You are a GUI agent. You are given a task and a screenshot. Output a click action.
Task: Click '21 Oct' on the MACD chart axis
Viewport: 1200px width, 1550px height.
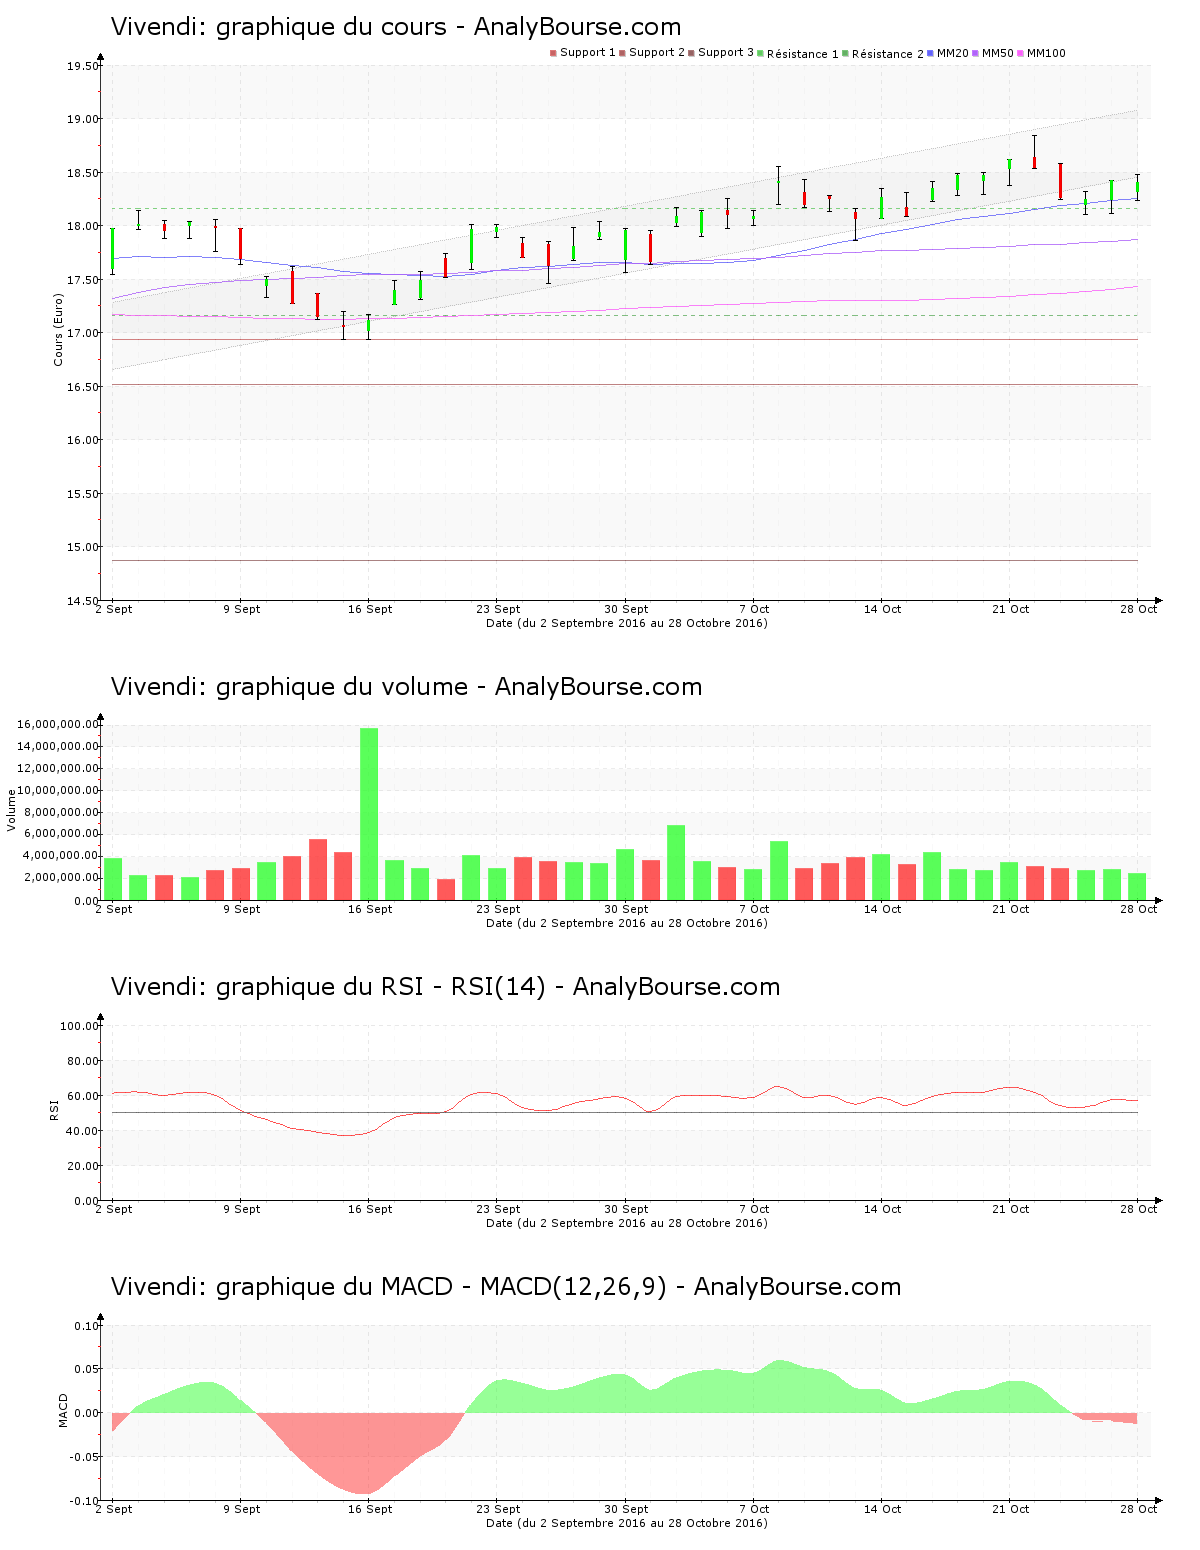click(x=1011, y=1509)
